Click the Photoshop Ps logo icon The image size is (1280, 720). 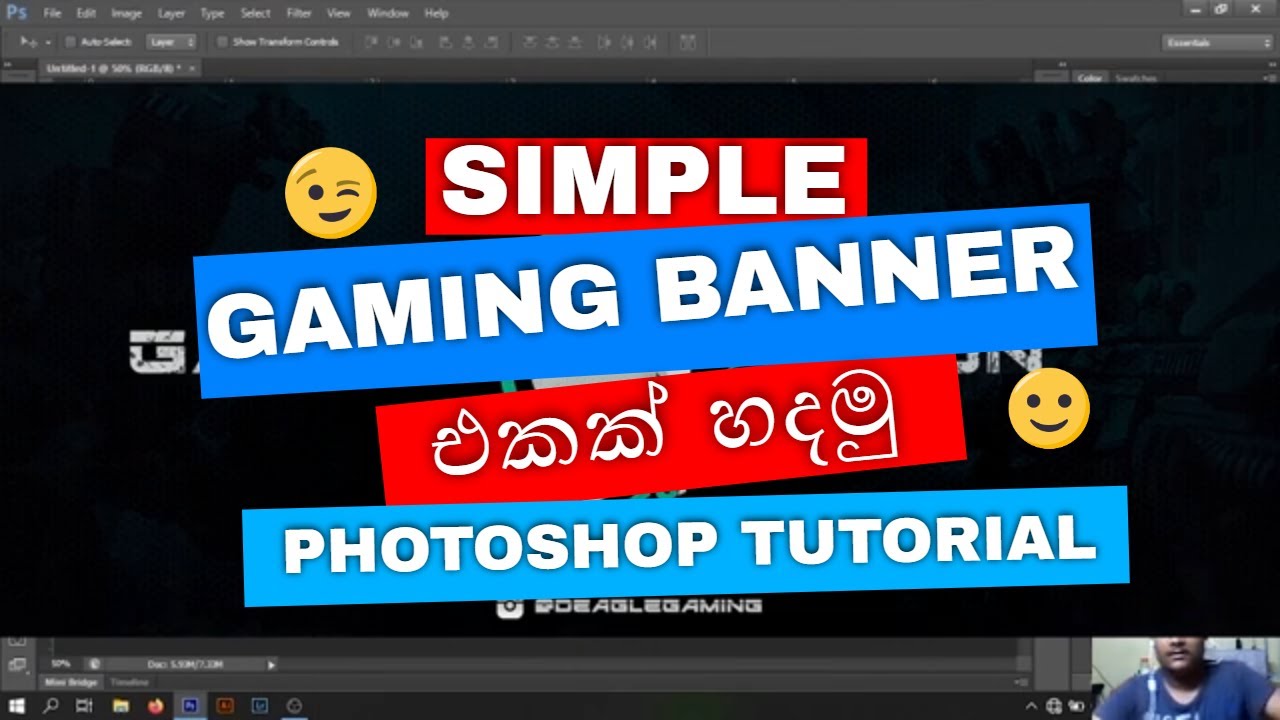click(16, 12)
